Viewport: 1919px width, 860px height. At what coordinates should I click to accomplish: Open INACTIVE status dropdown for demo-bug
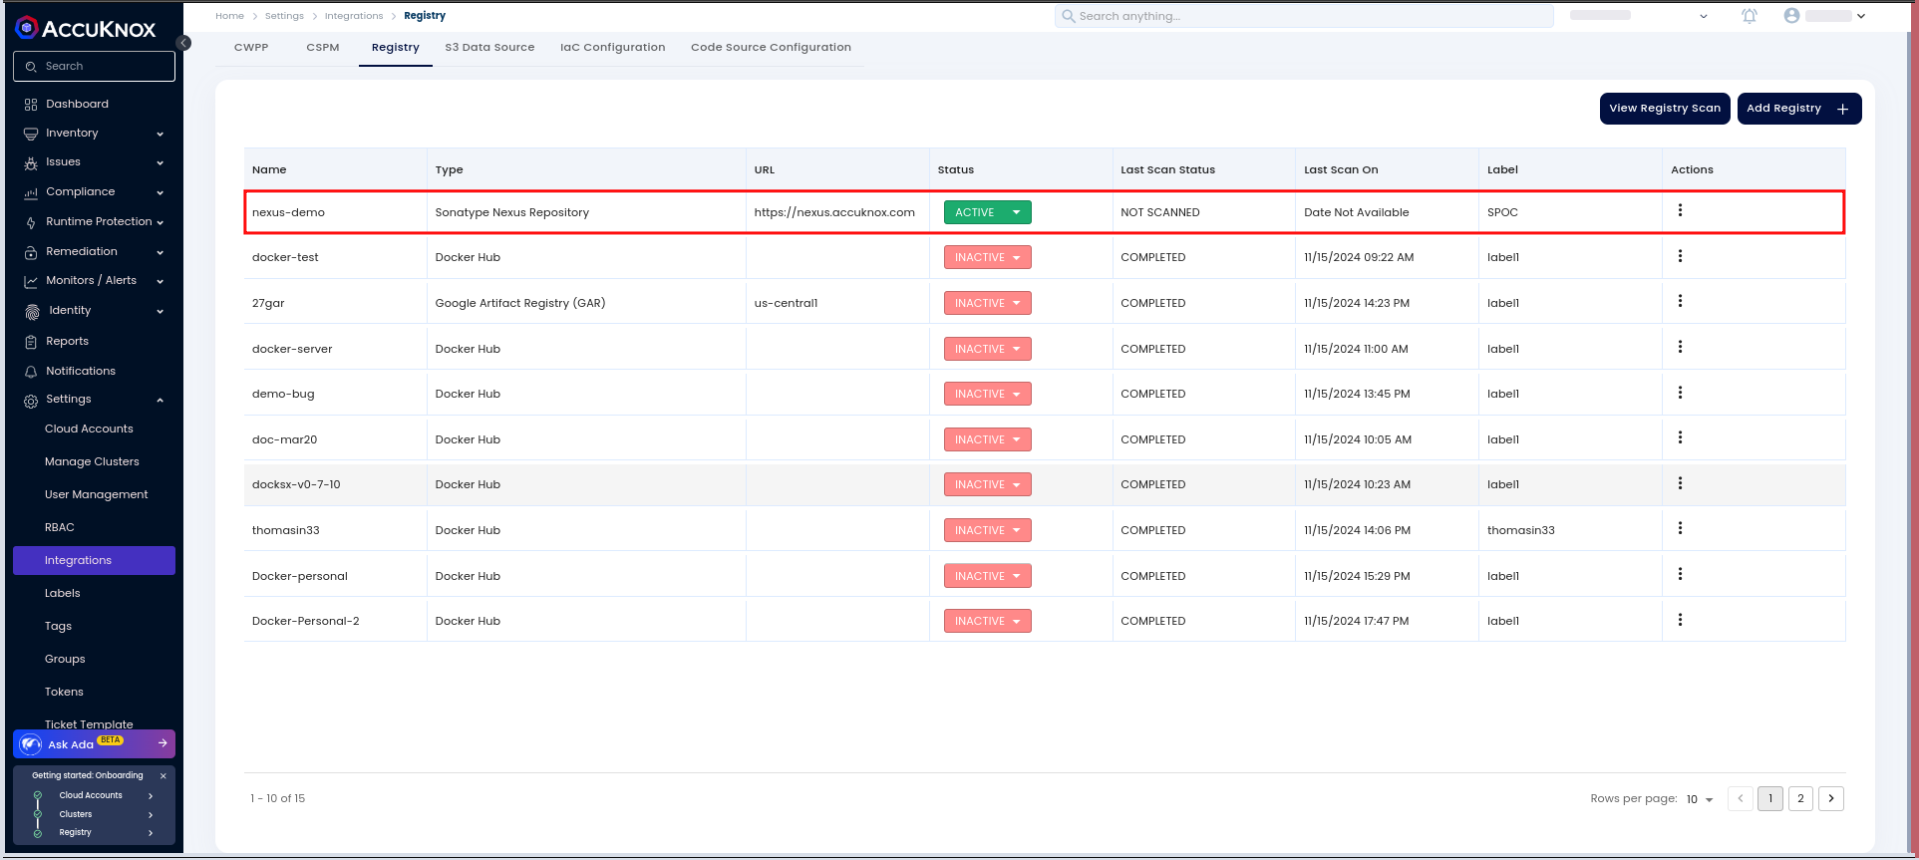point(987,394)
